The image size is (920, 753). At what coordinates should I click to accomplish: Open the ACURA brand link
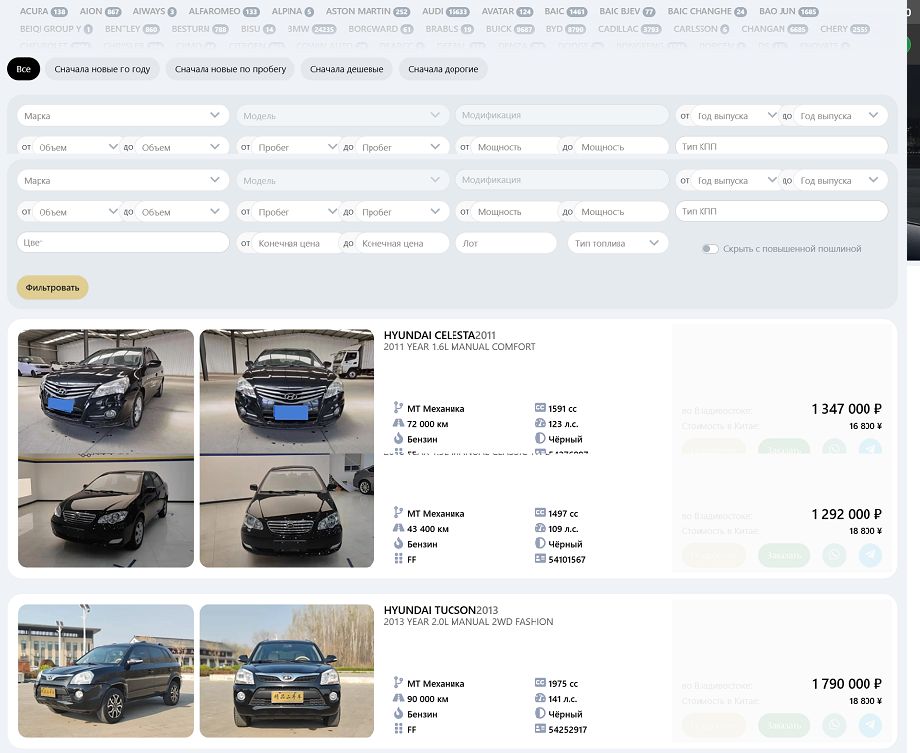point(43,11)
